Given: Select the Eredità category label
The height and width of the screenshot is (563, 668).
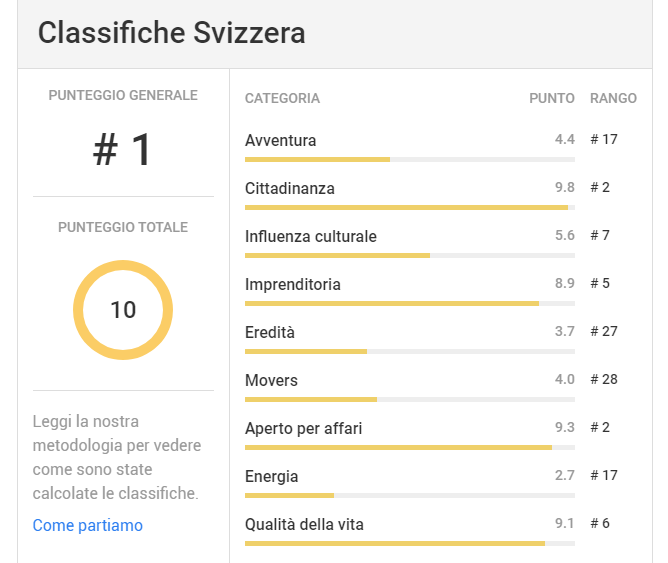Looking at the screenshot, I should (x=270, y=332).
